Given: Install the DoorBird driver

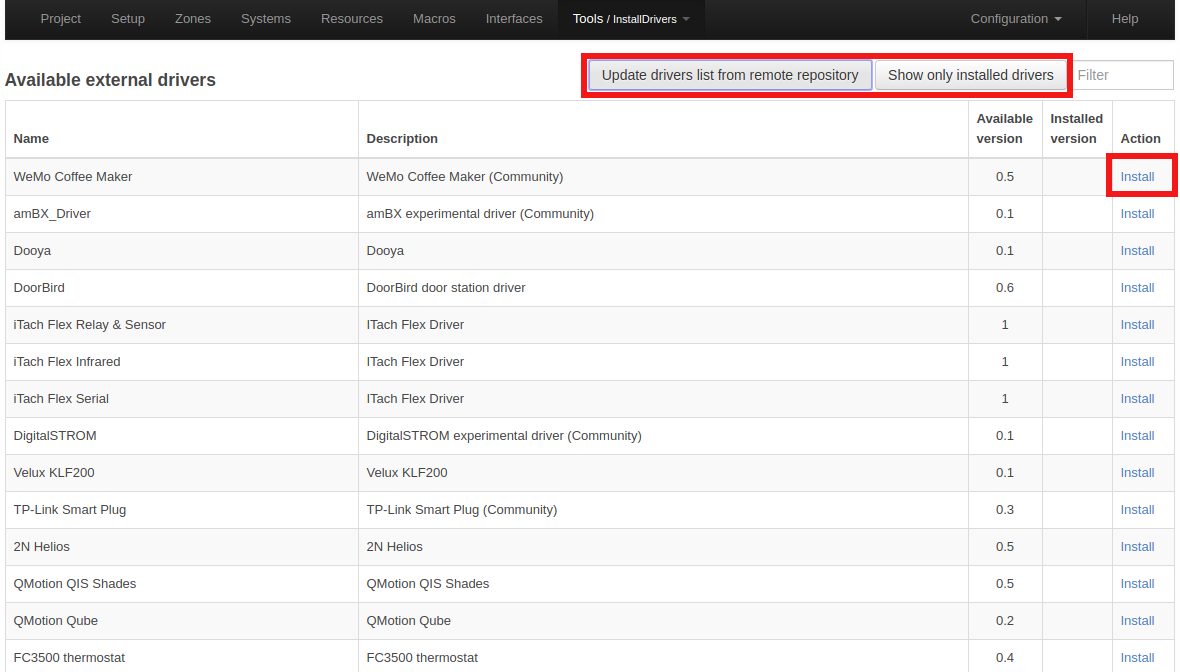Looking at the screenshot, I should [1137, 287].
